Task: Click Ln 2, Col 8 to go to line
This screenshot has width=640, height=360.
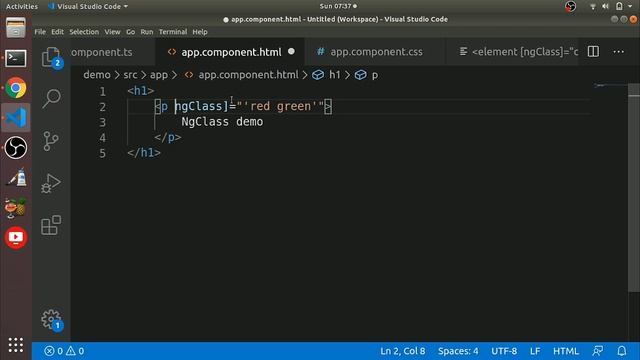Action: coord(402,351)
